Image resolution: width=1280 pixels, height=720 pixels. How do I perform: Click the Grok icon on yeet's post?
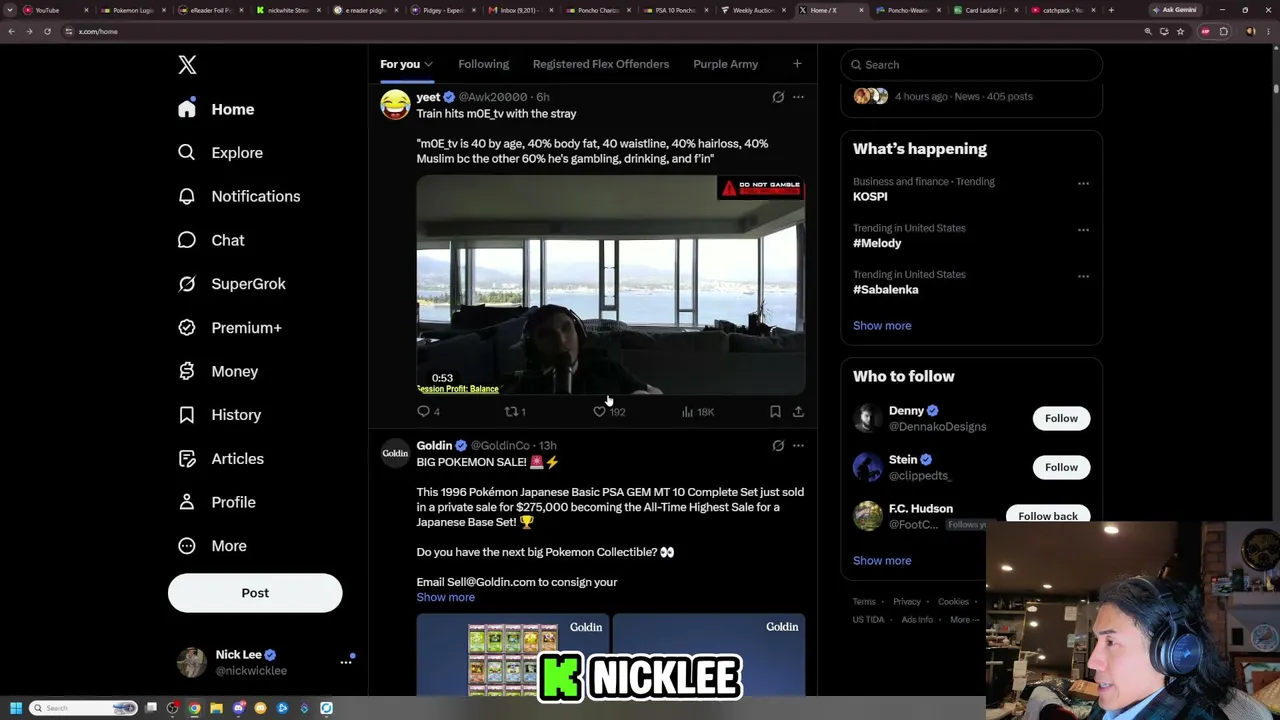pyautogui.click(x=778, y=97)
